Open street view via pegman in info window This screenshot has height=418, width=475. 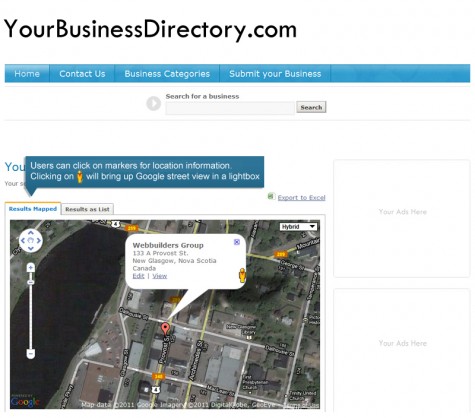pyautogui.click(x=242, y=275)
